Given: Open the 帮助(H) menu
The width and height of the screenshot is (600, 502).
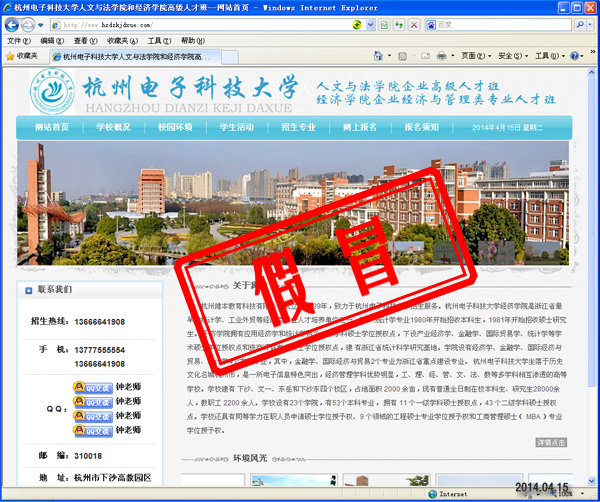Looking at the screenshot, I should coord(192,41).
